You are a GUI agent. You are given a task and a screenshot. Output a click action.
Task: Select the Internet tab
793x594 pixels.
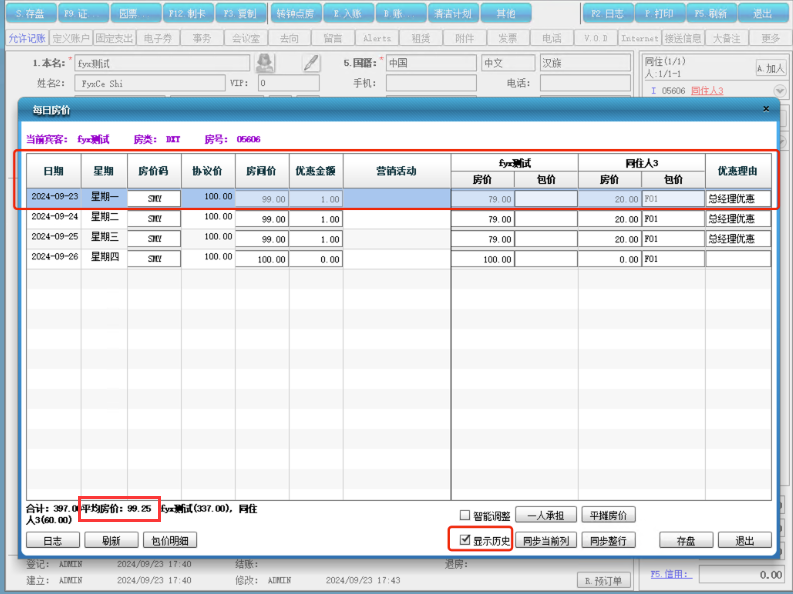pos(639,38)
